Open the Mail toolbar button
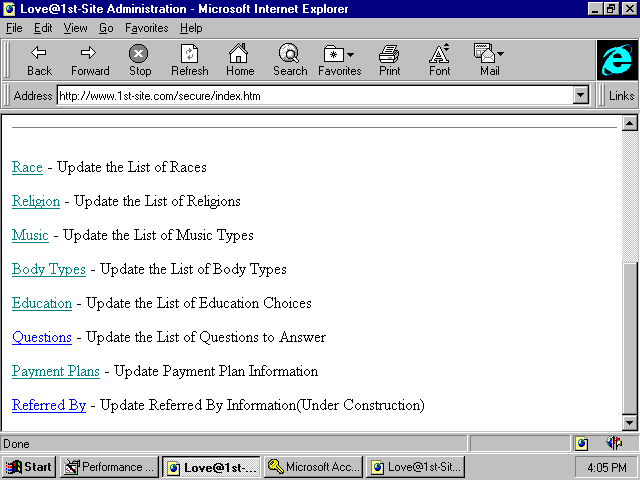This screenshot has height=480, width=640. [489, 60]
